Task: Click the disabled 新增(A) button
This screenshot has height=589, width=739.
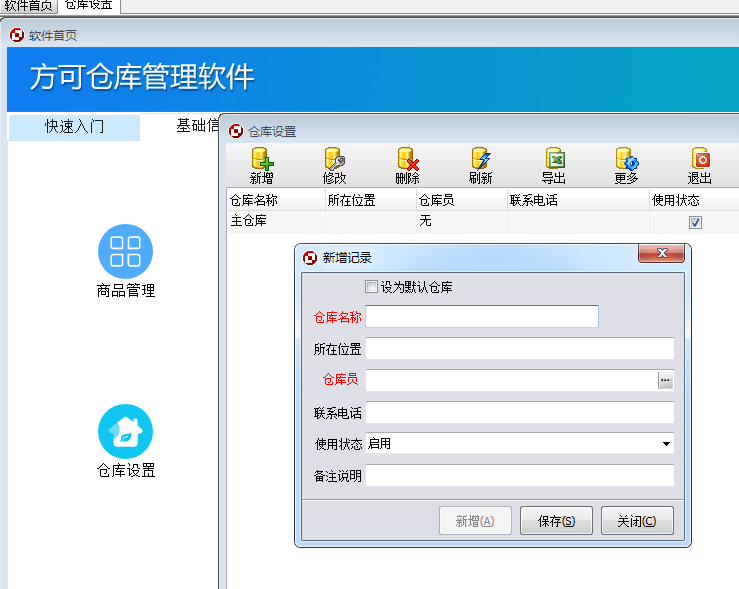Action: (475, 521)
